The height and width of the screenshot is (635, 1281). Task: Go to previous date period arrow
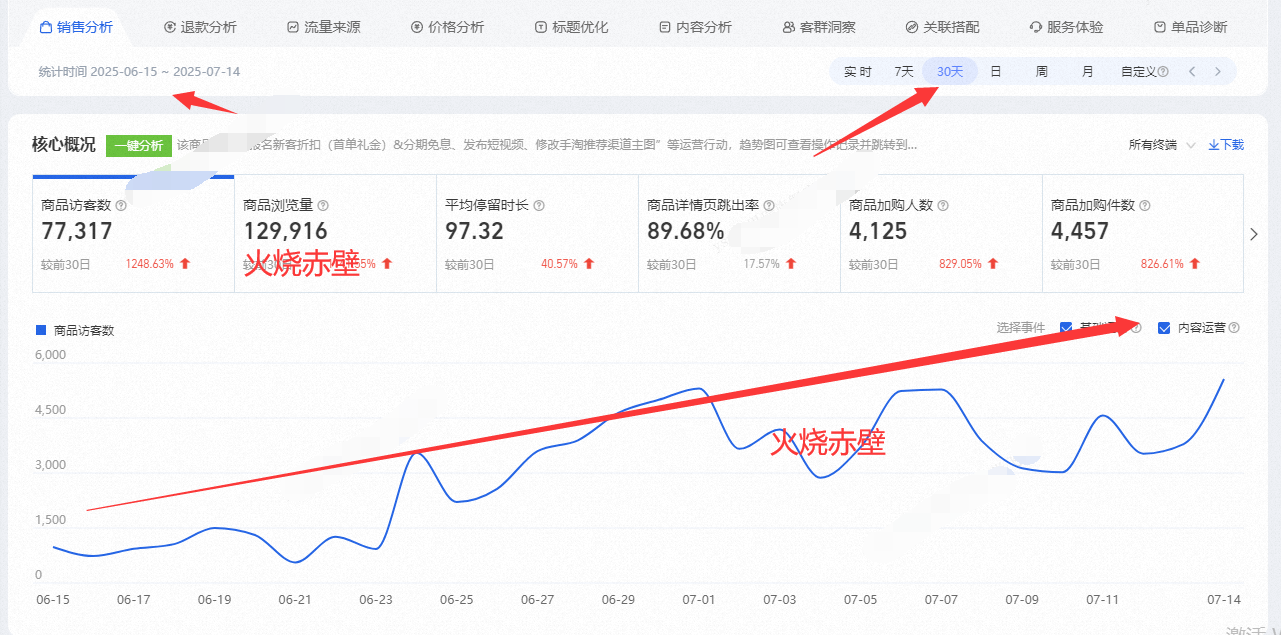tap(1192, 72)
